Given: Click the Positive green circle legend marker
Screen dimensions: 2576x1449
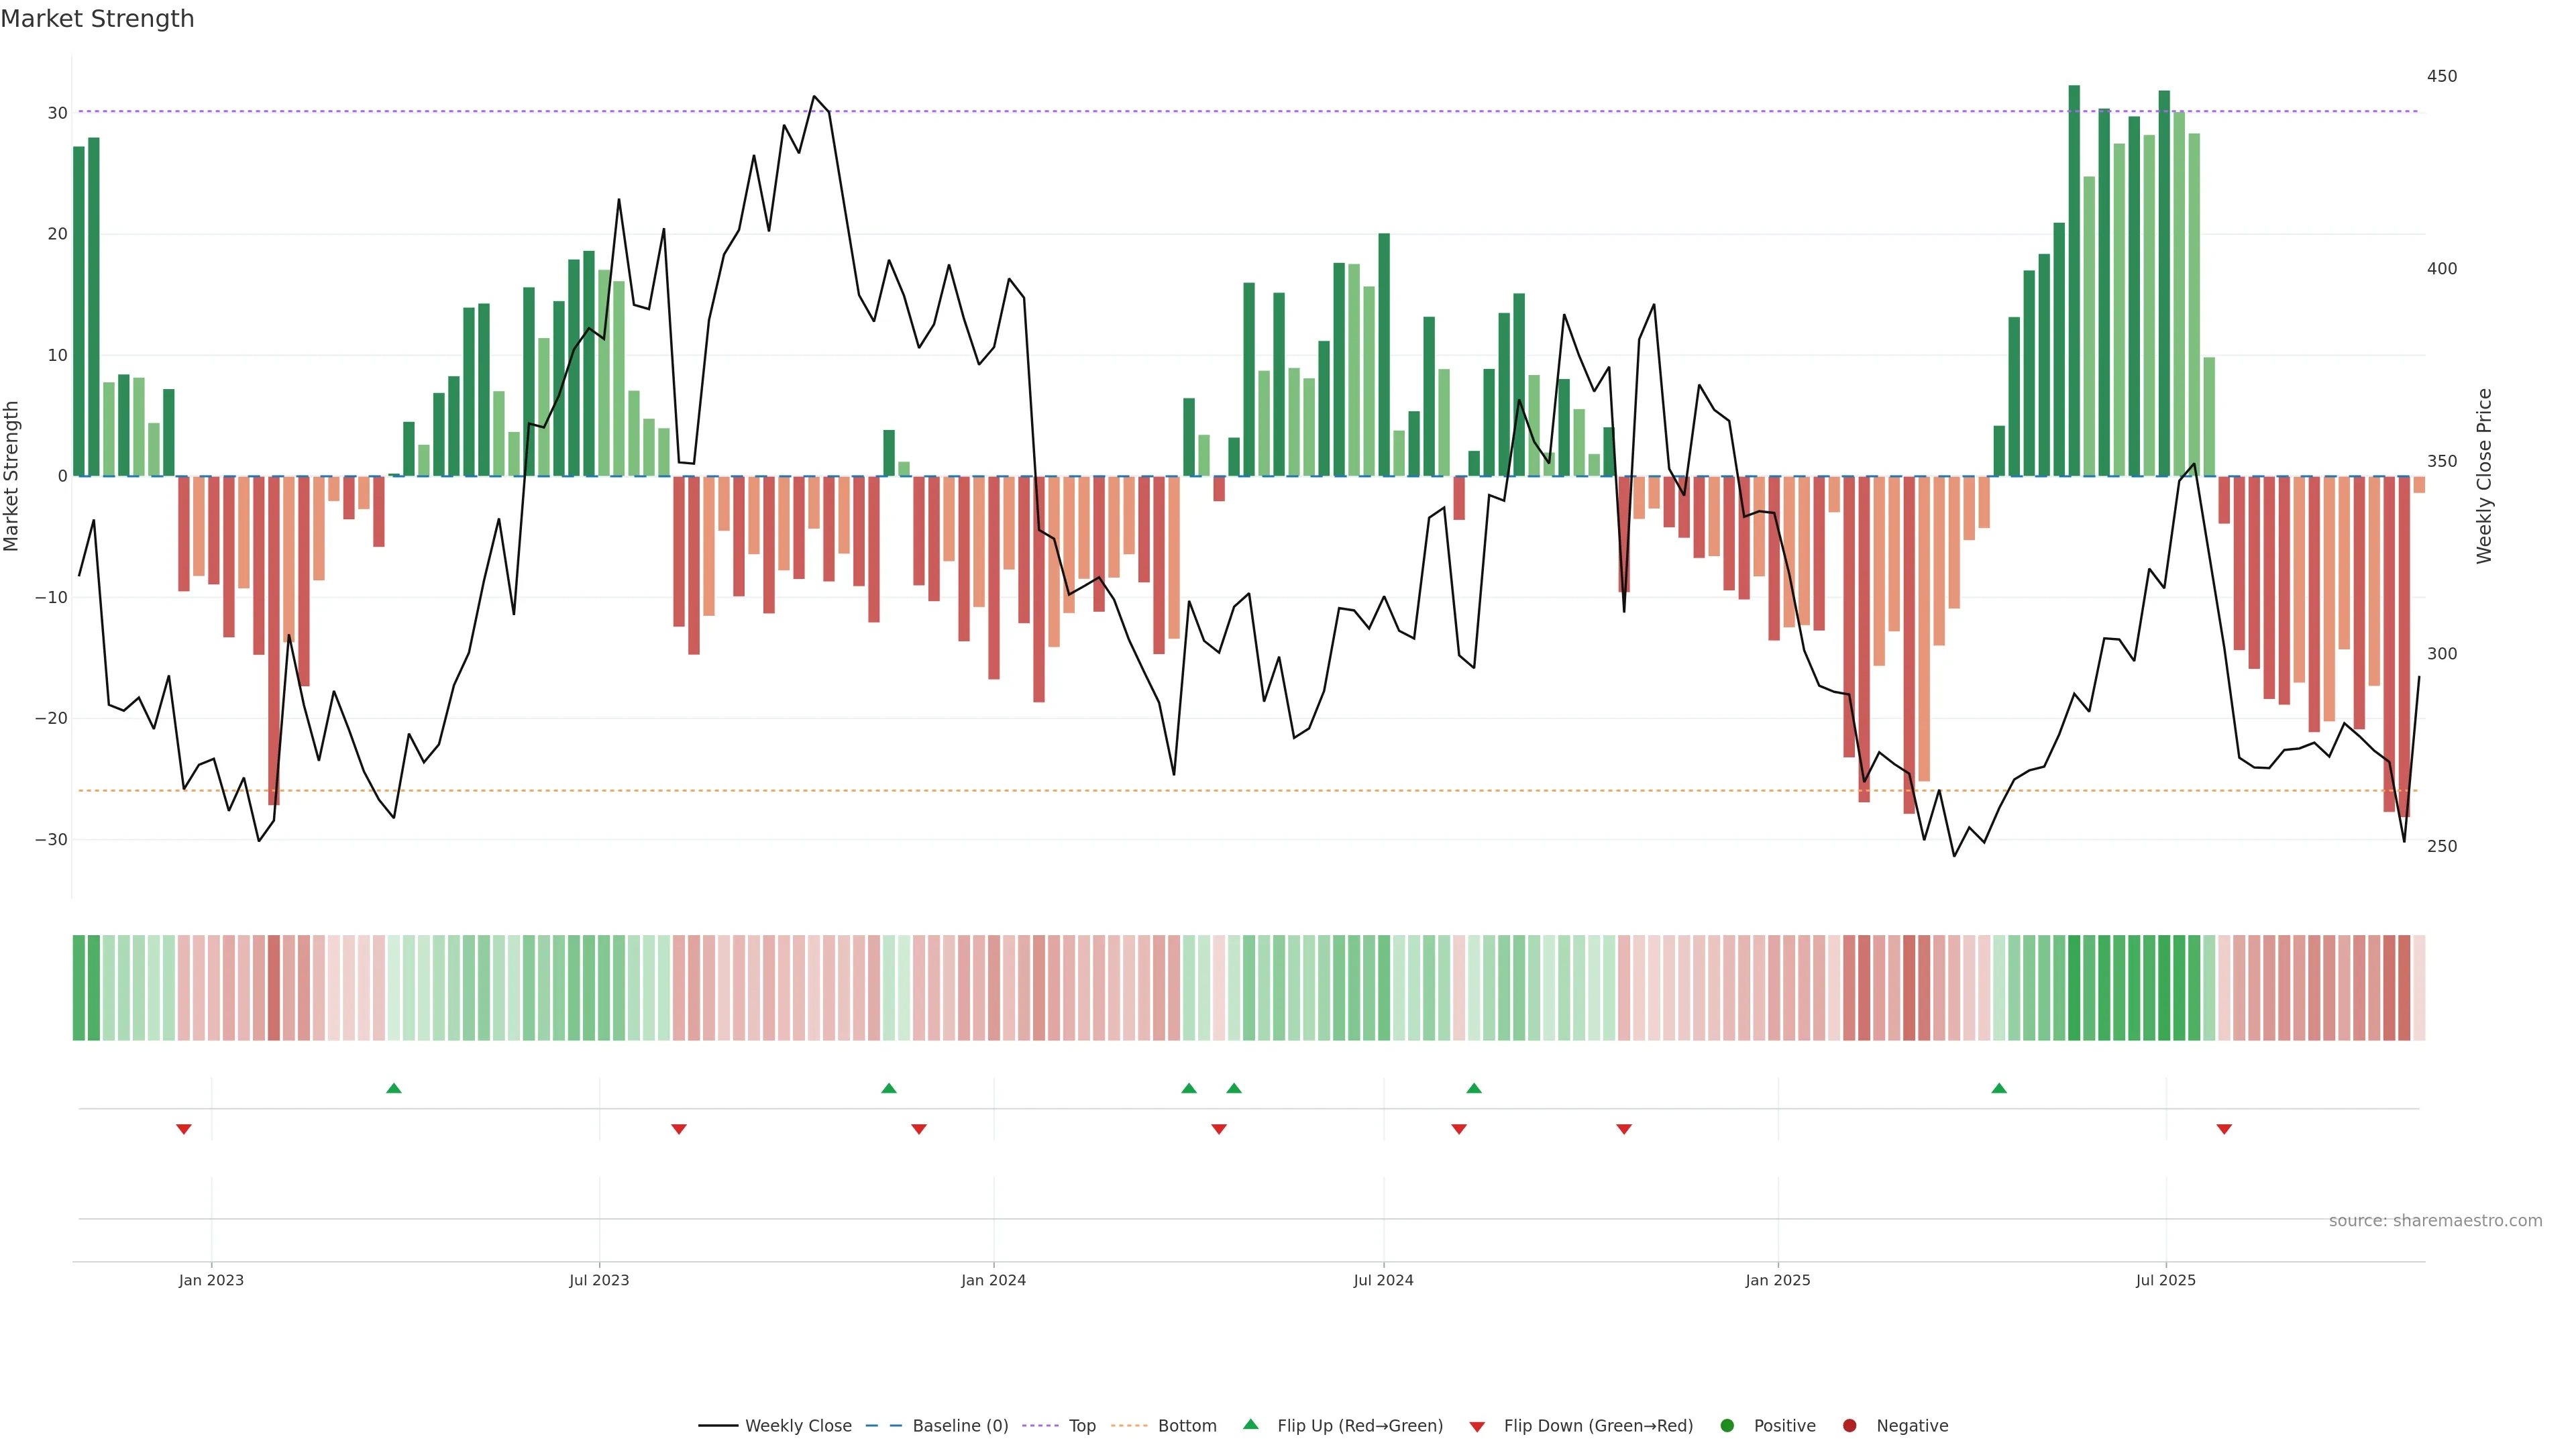Looking at the screenshot, I should [x=1727, y=1425].
